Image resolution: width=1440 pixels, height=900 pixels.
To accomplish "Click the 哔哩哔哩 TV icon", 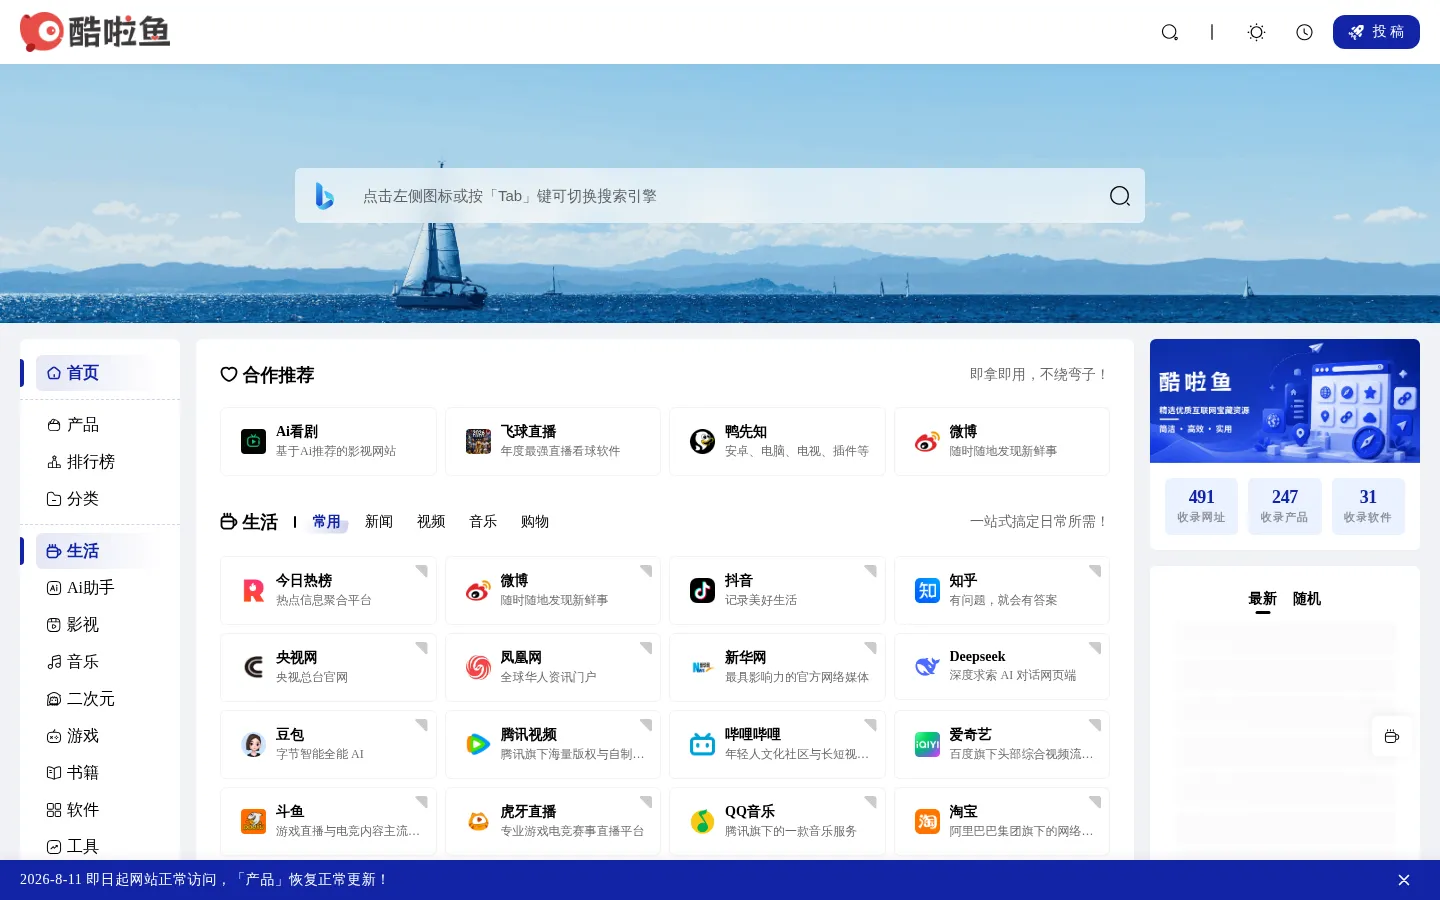I will 702,744.
